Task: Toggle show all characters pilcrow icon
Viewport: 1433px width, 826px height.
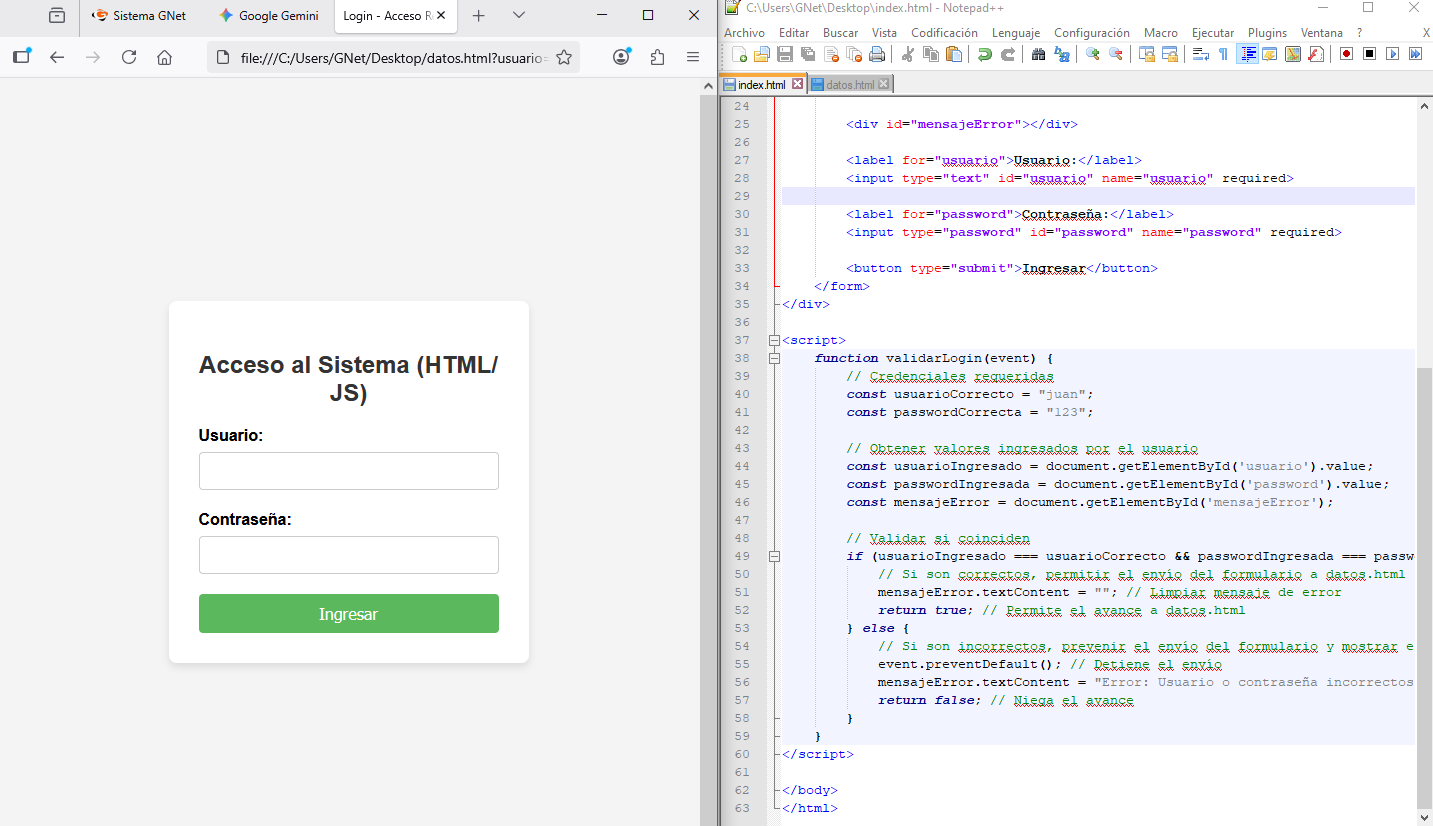Action: (x=1222, y=54)
